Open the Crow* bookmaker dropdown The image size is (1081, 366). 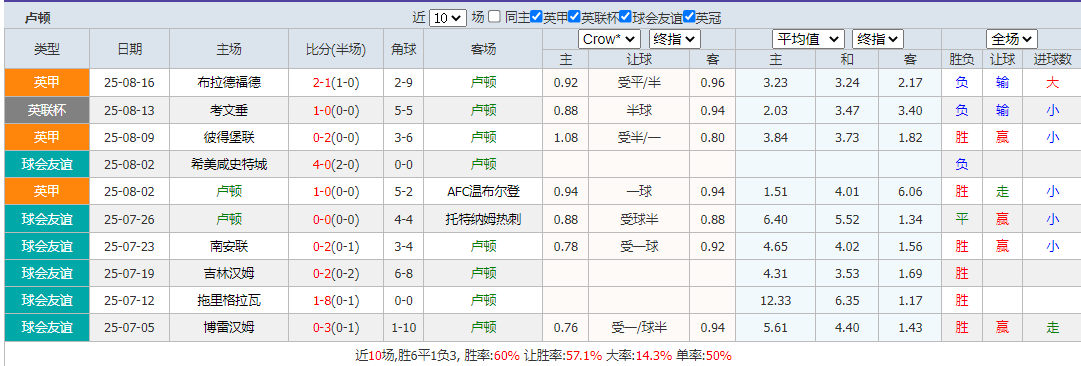609,39
